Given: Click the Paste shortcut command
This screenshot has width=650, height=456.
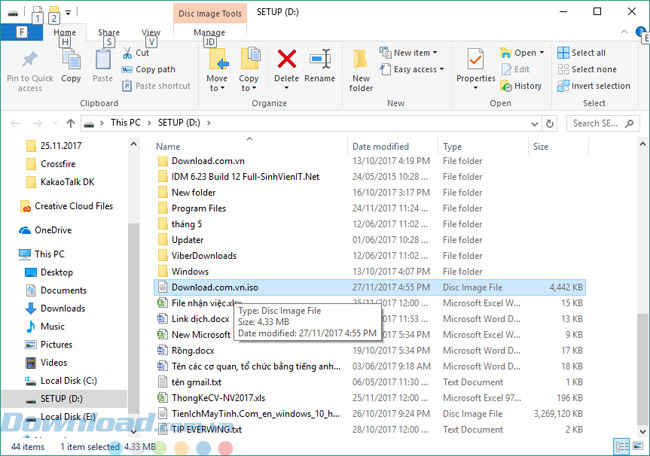Looking at the screenshot, I should (156, 86).
